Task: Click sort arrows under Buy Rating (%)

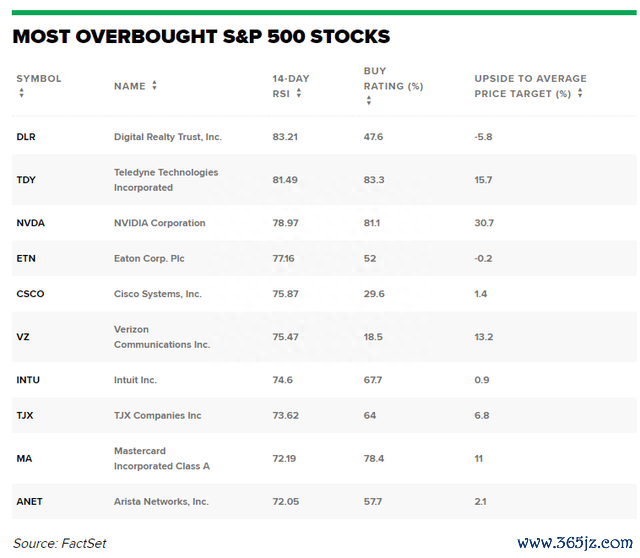Action: coord(369,100)
